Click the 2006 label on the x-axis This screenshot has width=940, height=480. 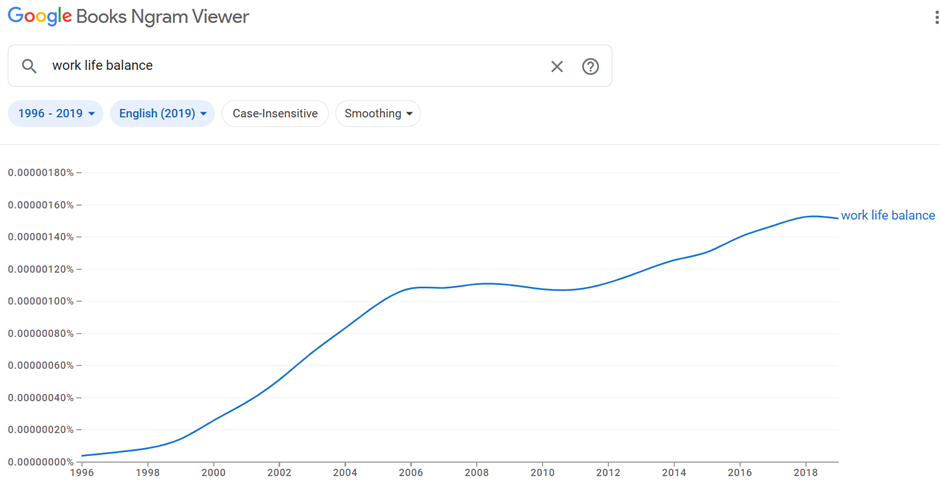tap(410, 472)
